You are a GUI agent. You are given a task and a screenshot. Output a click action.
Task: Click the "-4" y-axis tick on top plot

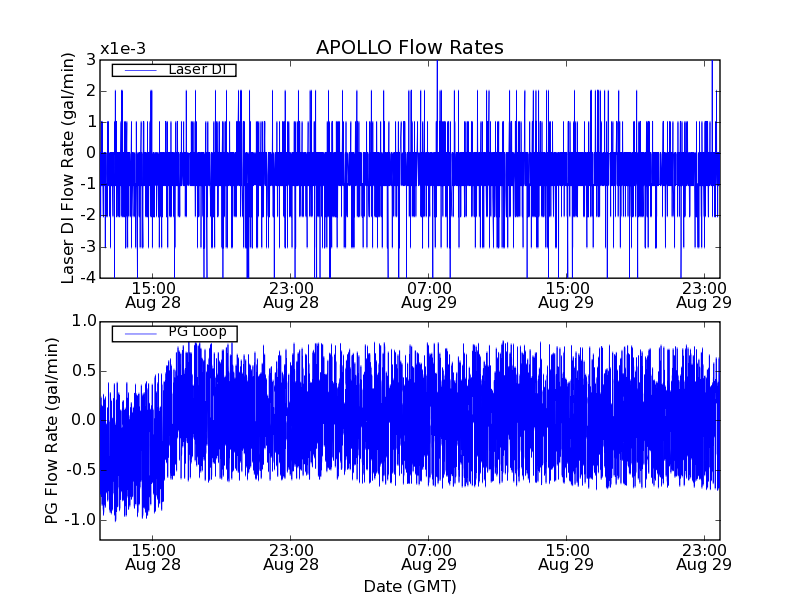tap(89, 278)
